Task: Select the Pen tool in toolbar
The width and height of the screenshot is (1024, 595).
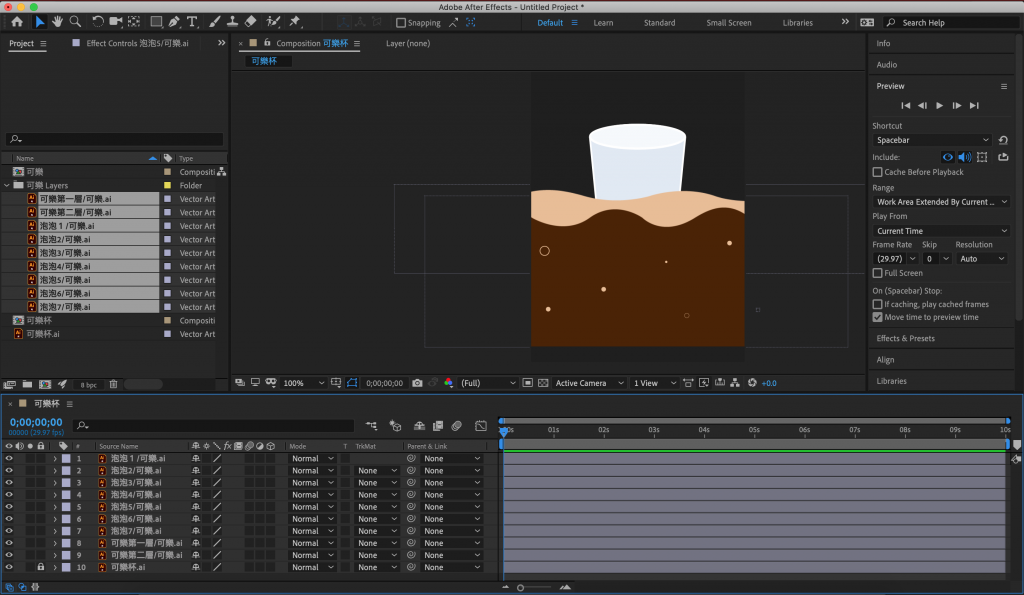Action: [x=174, y=21]
